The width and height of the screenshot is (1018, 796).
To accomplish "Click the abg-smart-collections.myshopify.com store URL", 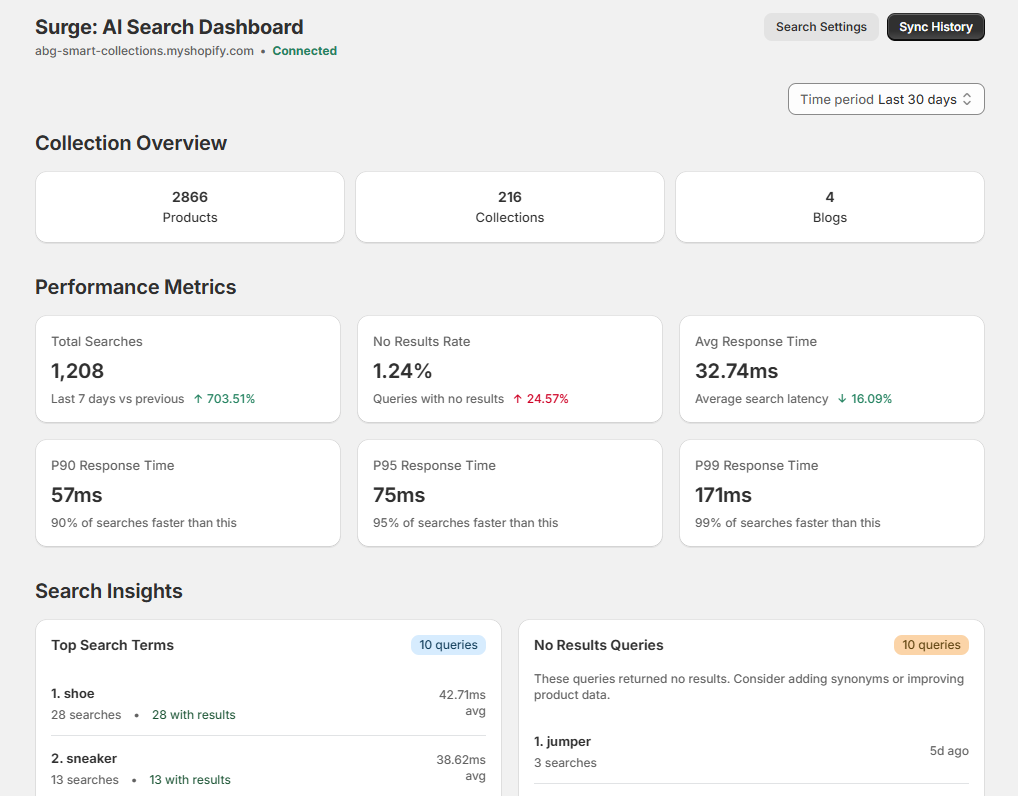I will coord(144,51).
